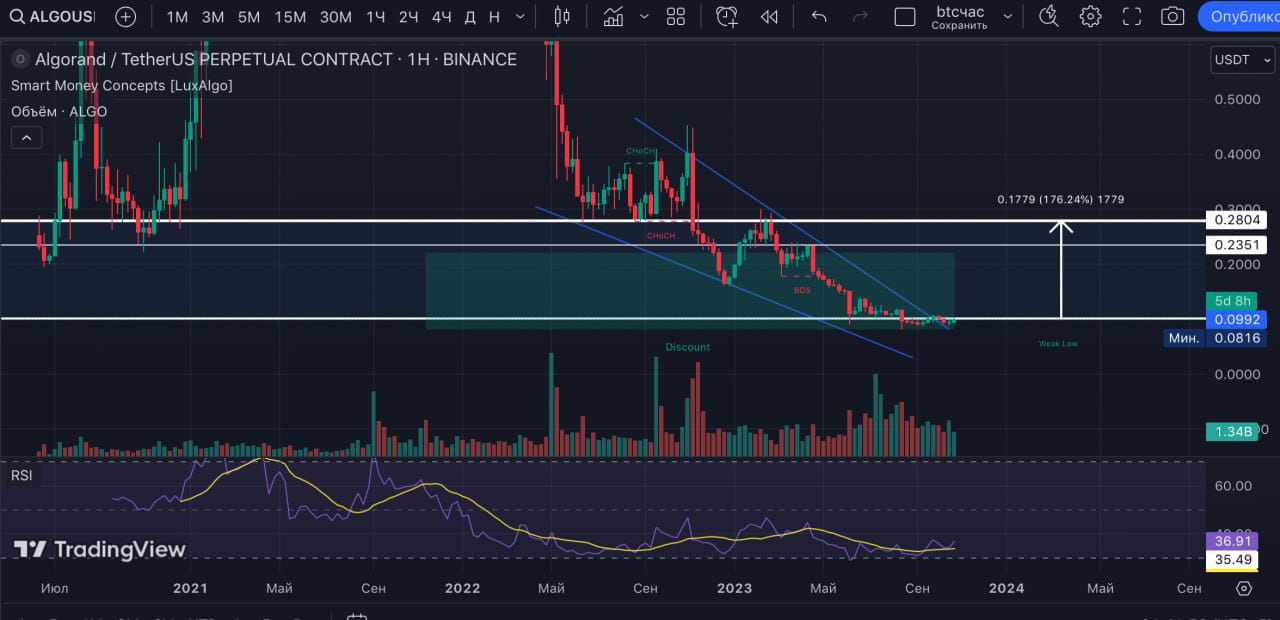
Task: Select the 1M timeframe
Action: (177, 17)
